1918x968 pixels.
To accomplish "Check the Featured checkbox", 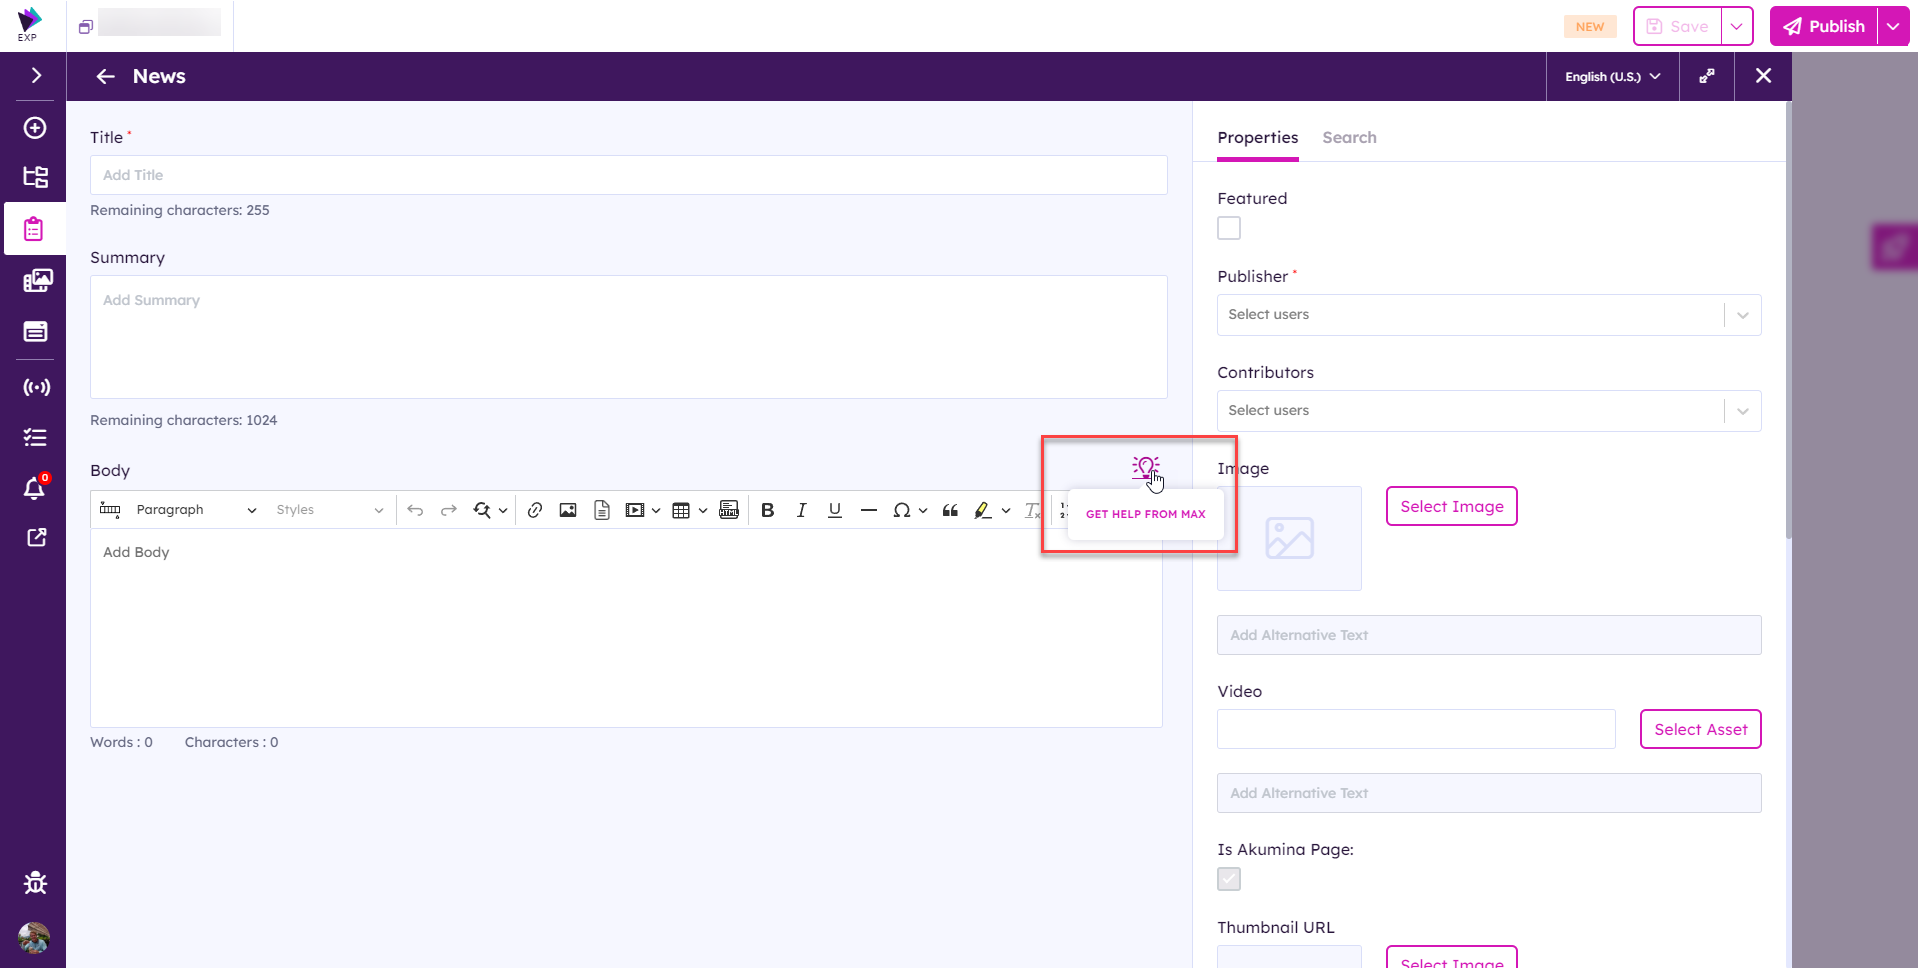I will tap(1229, 228).
